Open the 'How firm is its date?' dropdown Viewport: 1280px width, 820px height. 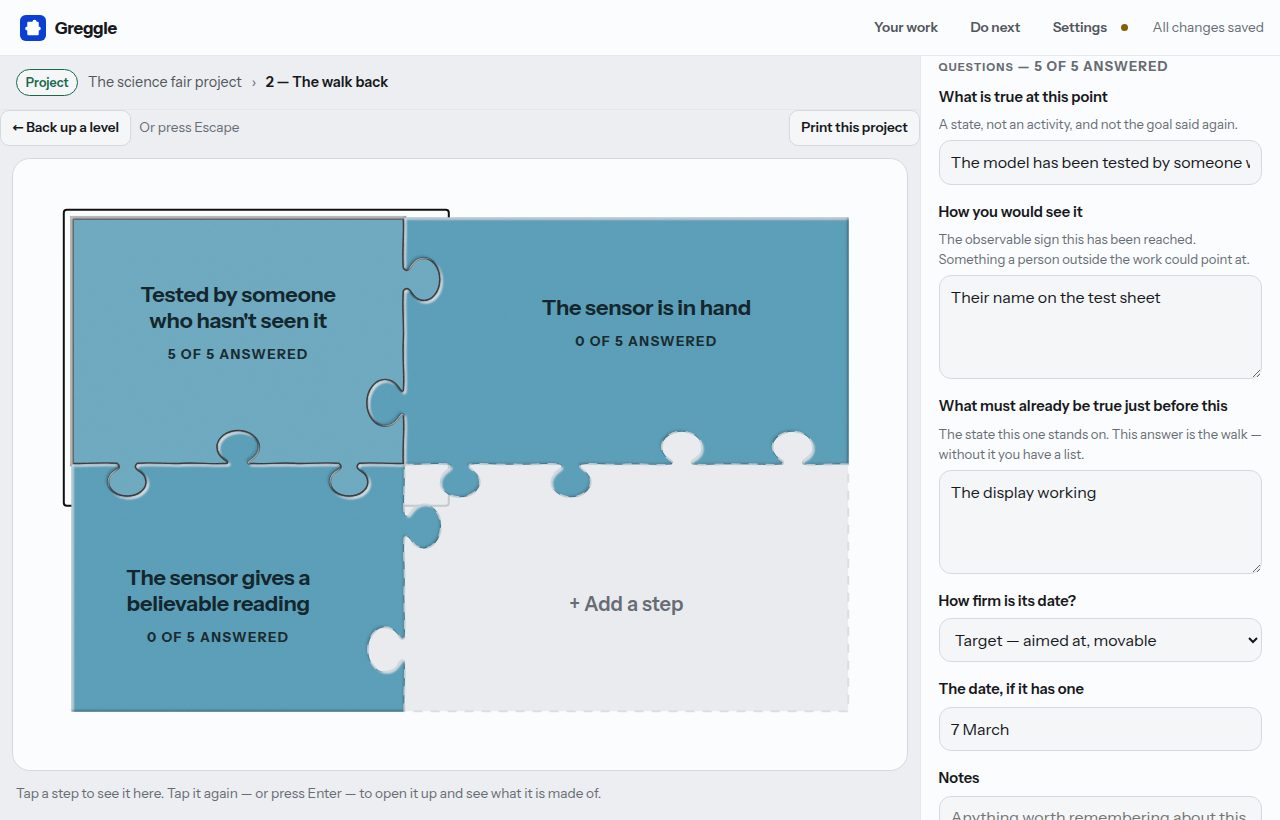[1100, 640]
